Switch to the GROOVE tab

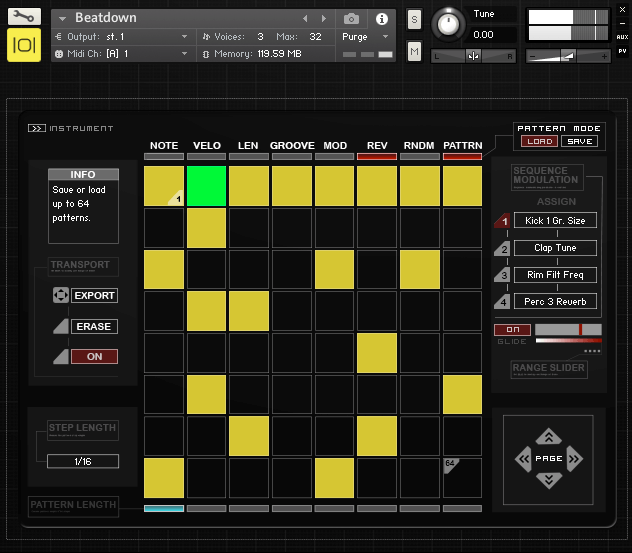[x=292, y=146]
